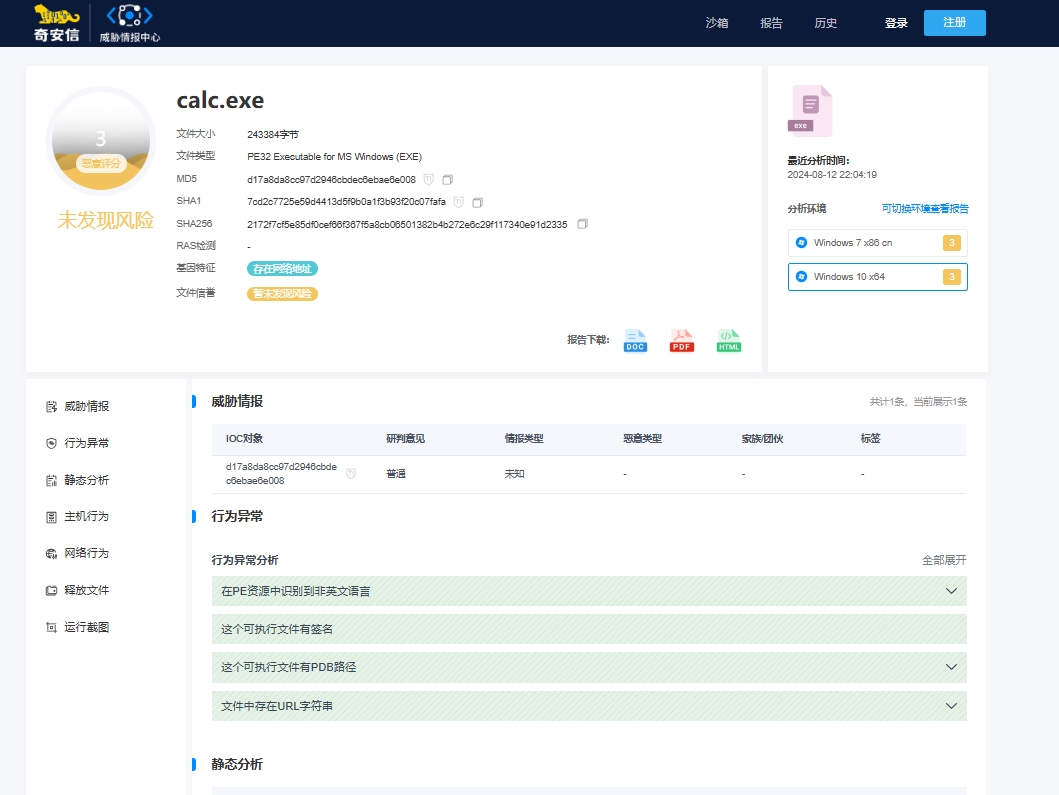Click the Threat Intelligence Center logo

[130, 24]
